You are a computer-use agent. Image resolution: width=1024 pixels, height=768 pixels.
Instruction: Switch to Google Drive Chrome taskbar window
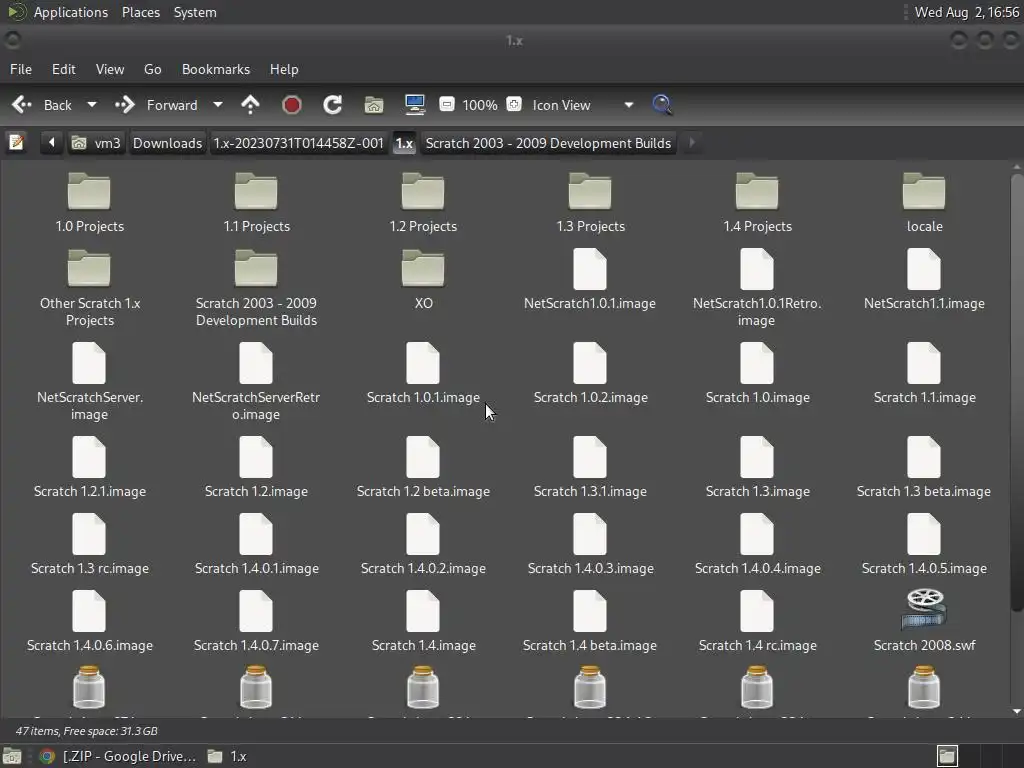[x=118, y=756]
